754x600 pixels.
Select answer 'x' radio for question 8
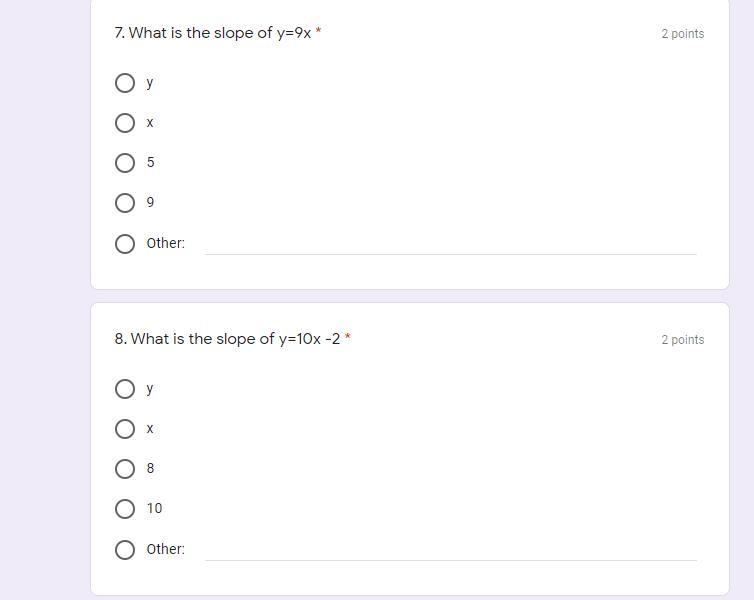[125, 429]
